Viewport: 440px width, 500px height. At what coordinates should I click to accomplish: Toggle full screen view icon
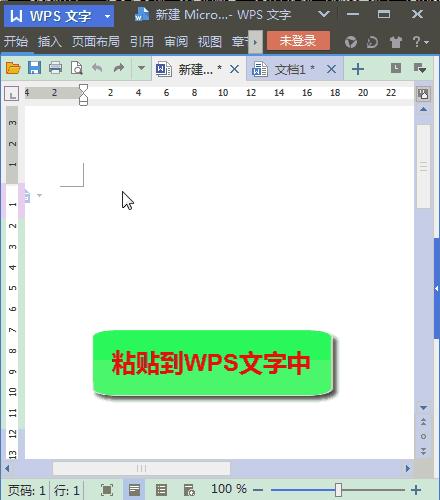coord(107,490)
